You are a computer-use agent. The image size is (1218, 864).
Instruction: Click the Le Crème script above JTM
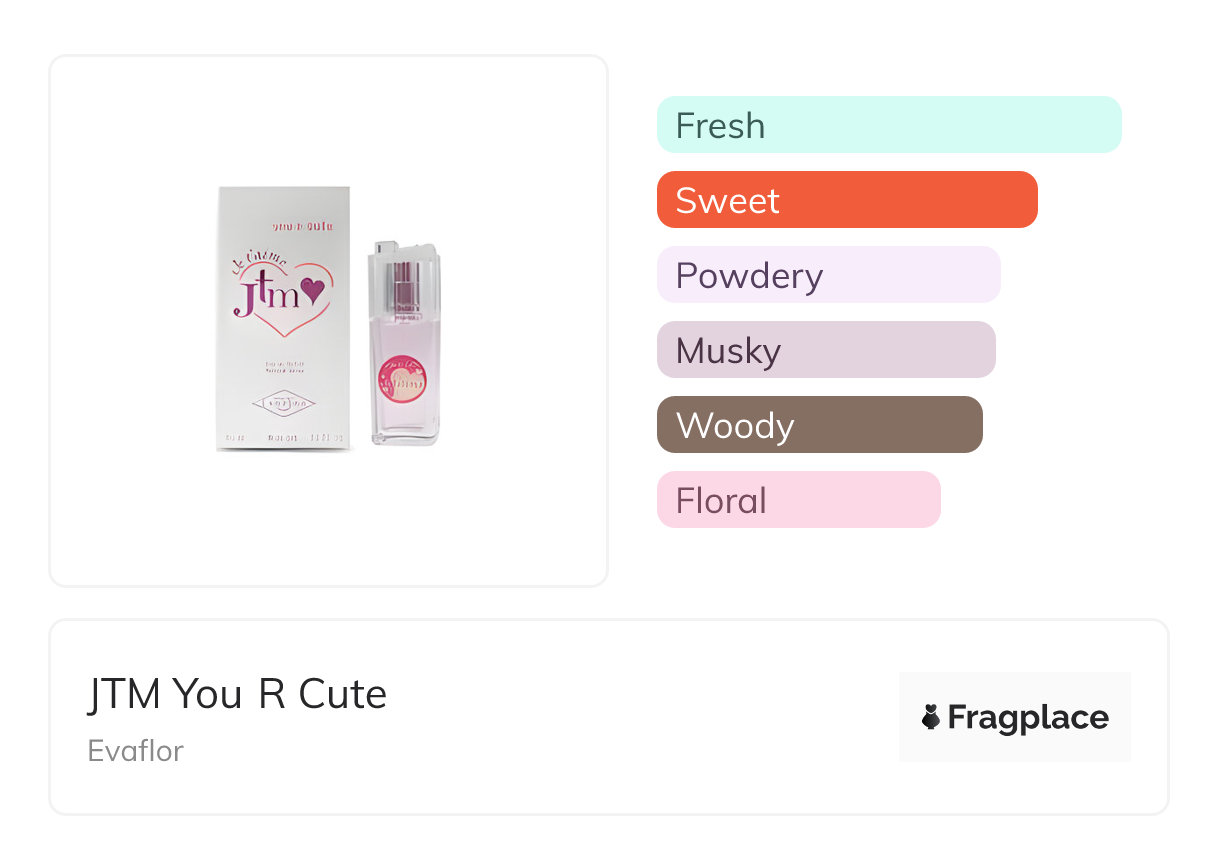259,261
